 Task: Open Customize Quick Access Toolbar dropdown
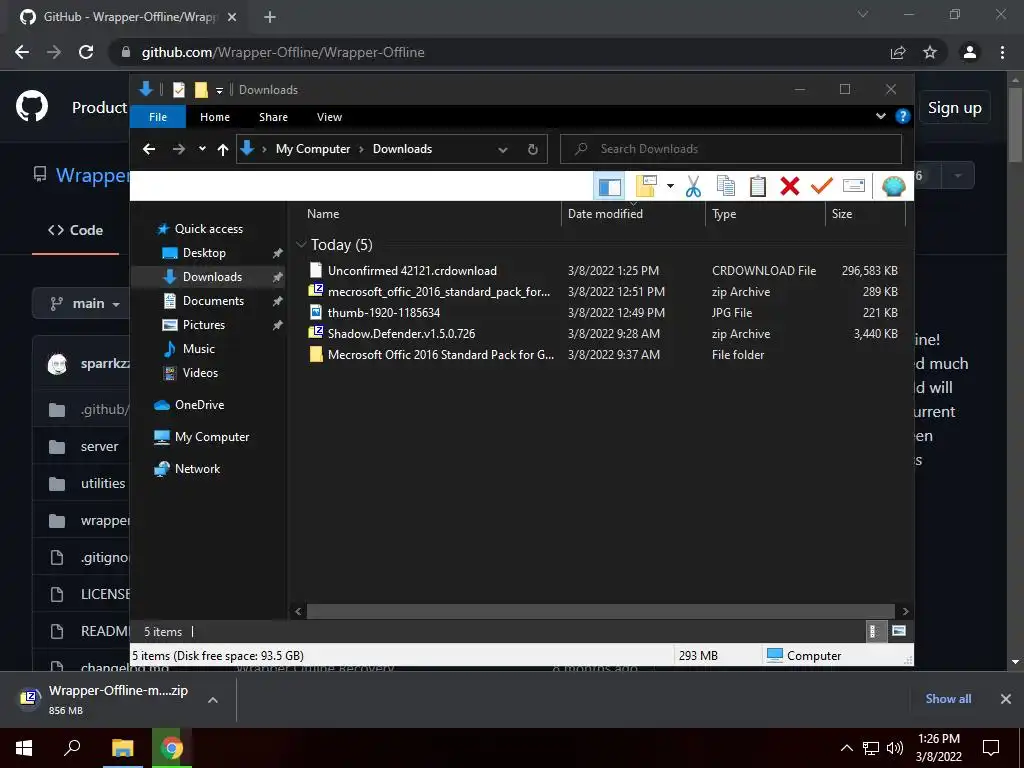point(219,90)
